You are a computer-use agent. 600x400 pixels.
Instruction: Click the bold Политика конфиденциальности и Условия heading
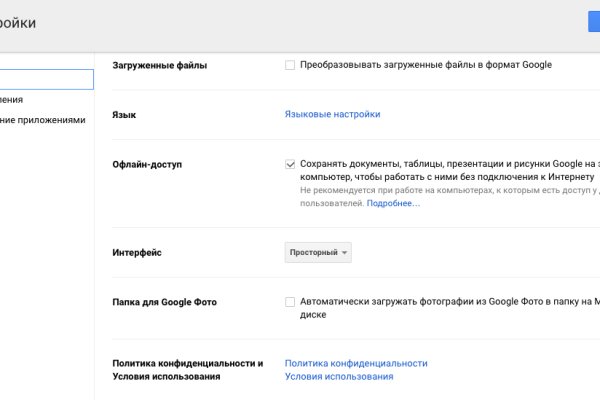click(x=188, y=370)
